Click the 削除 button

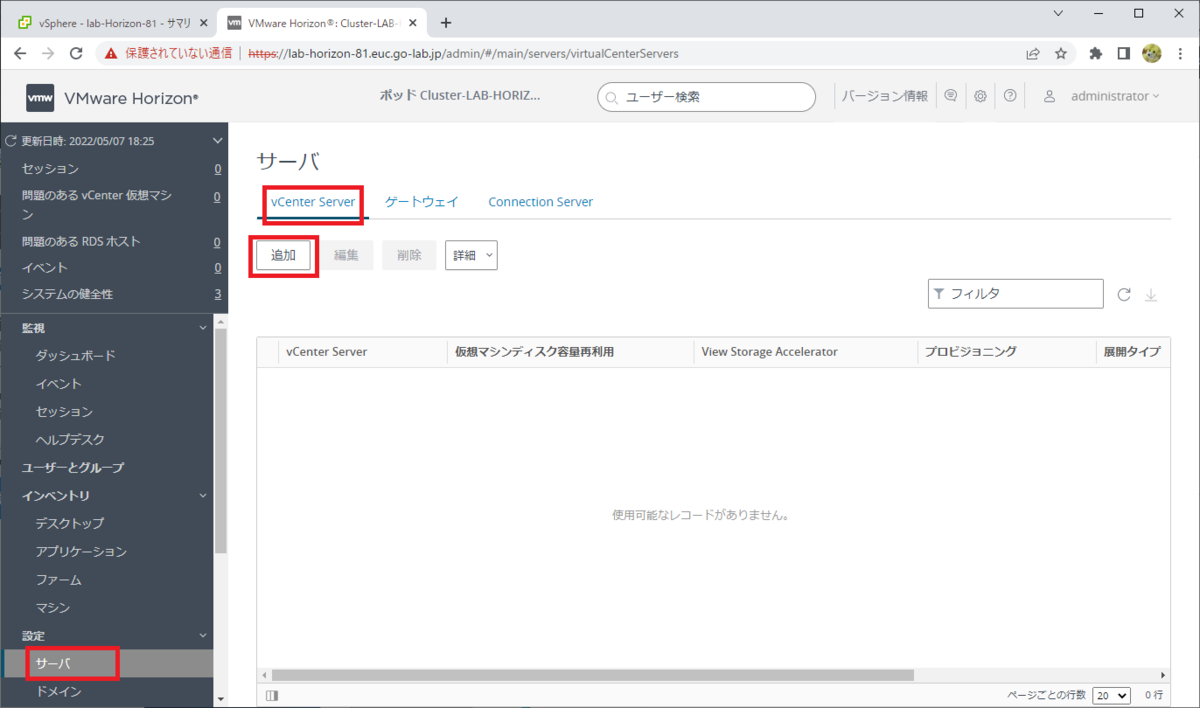(x=409, y=255)
